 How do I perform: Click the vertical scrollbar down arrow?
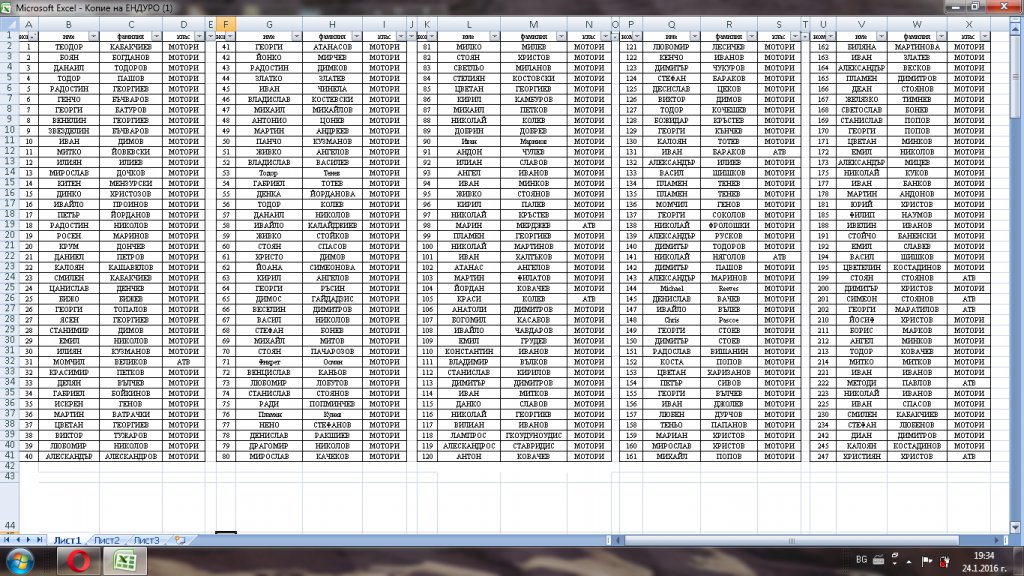[1015, 527]
